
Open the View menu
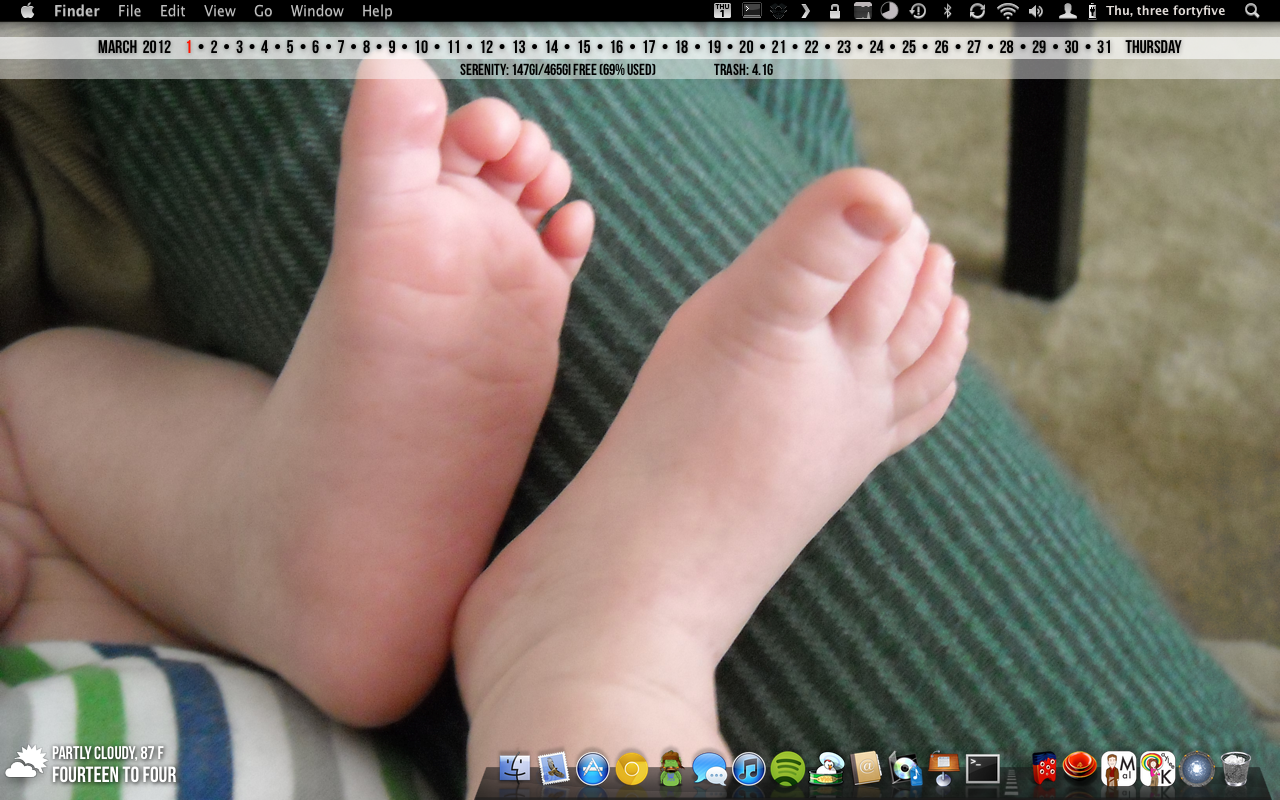[x=219, y=11]
